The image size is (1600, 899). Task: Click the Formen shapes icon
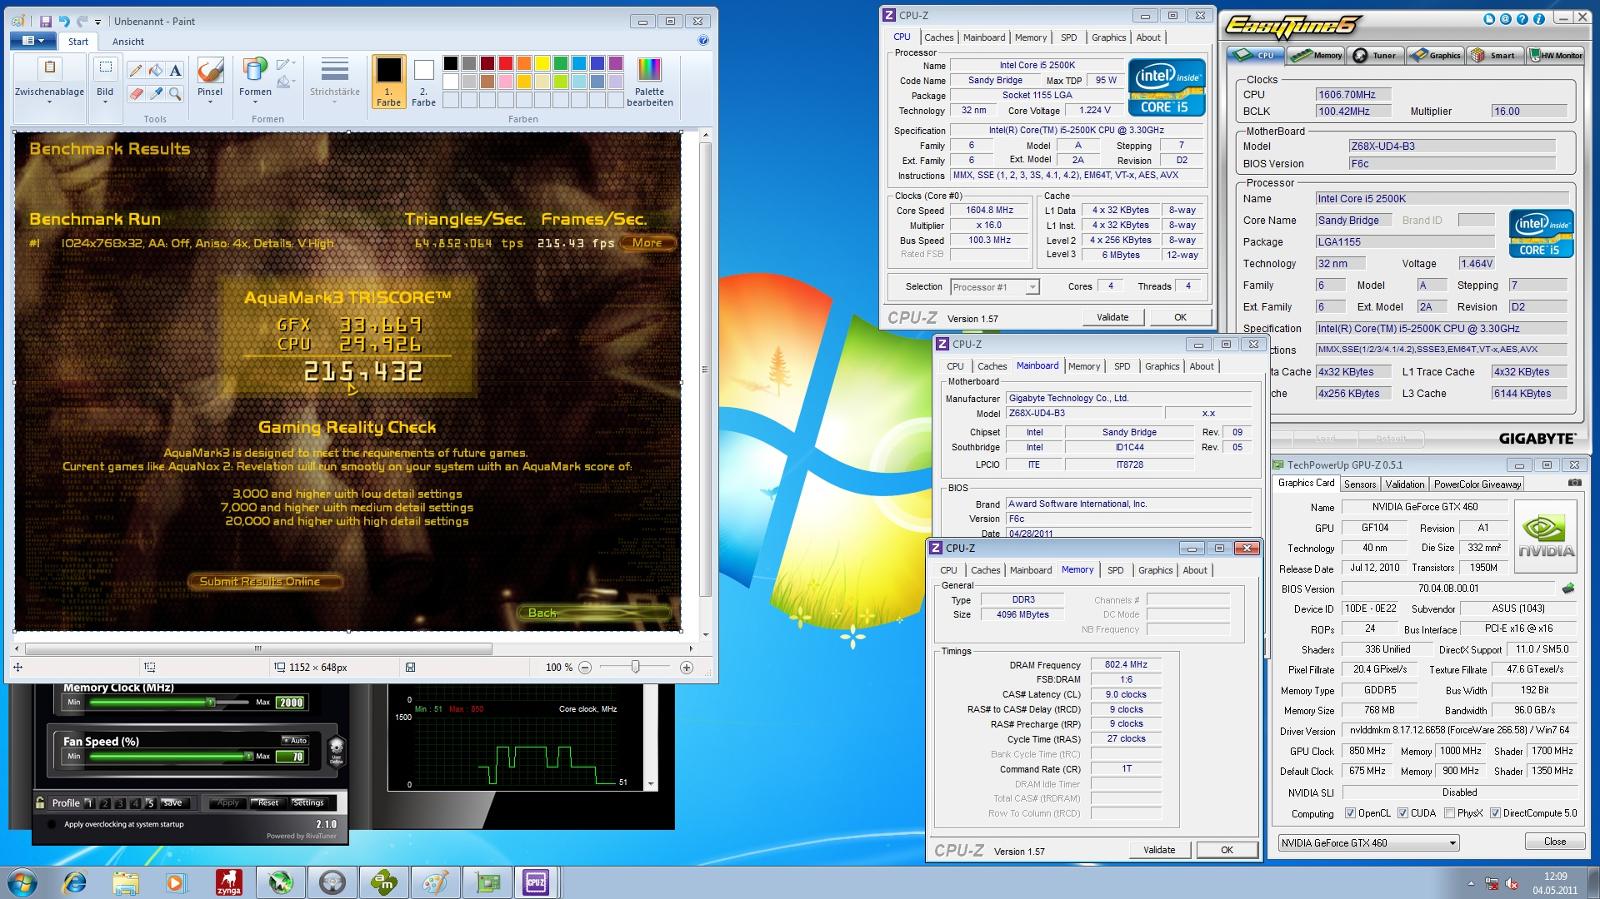coord(255,69)
